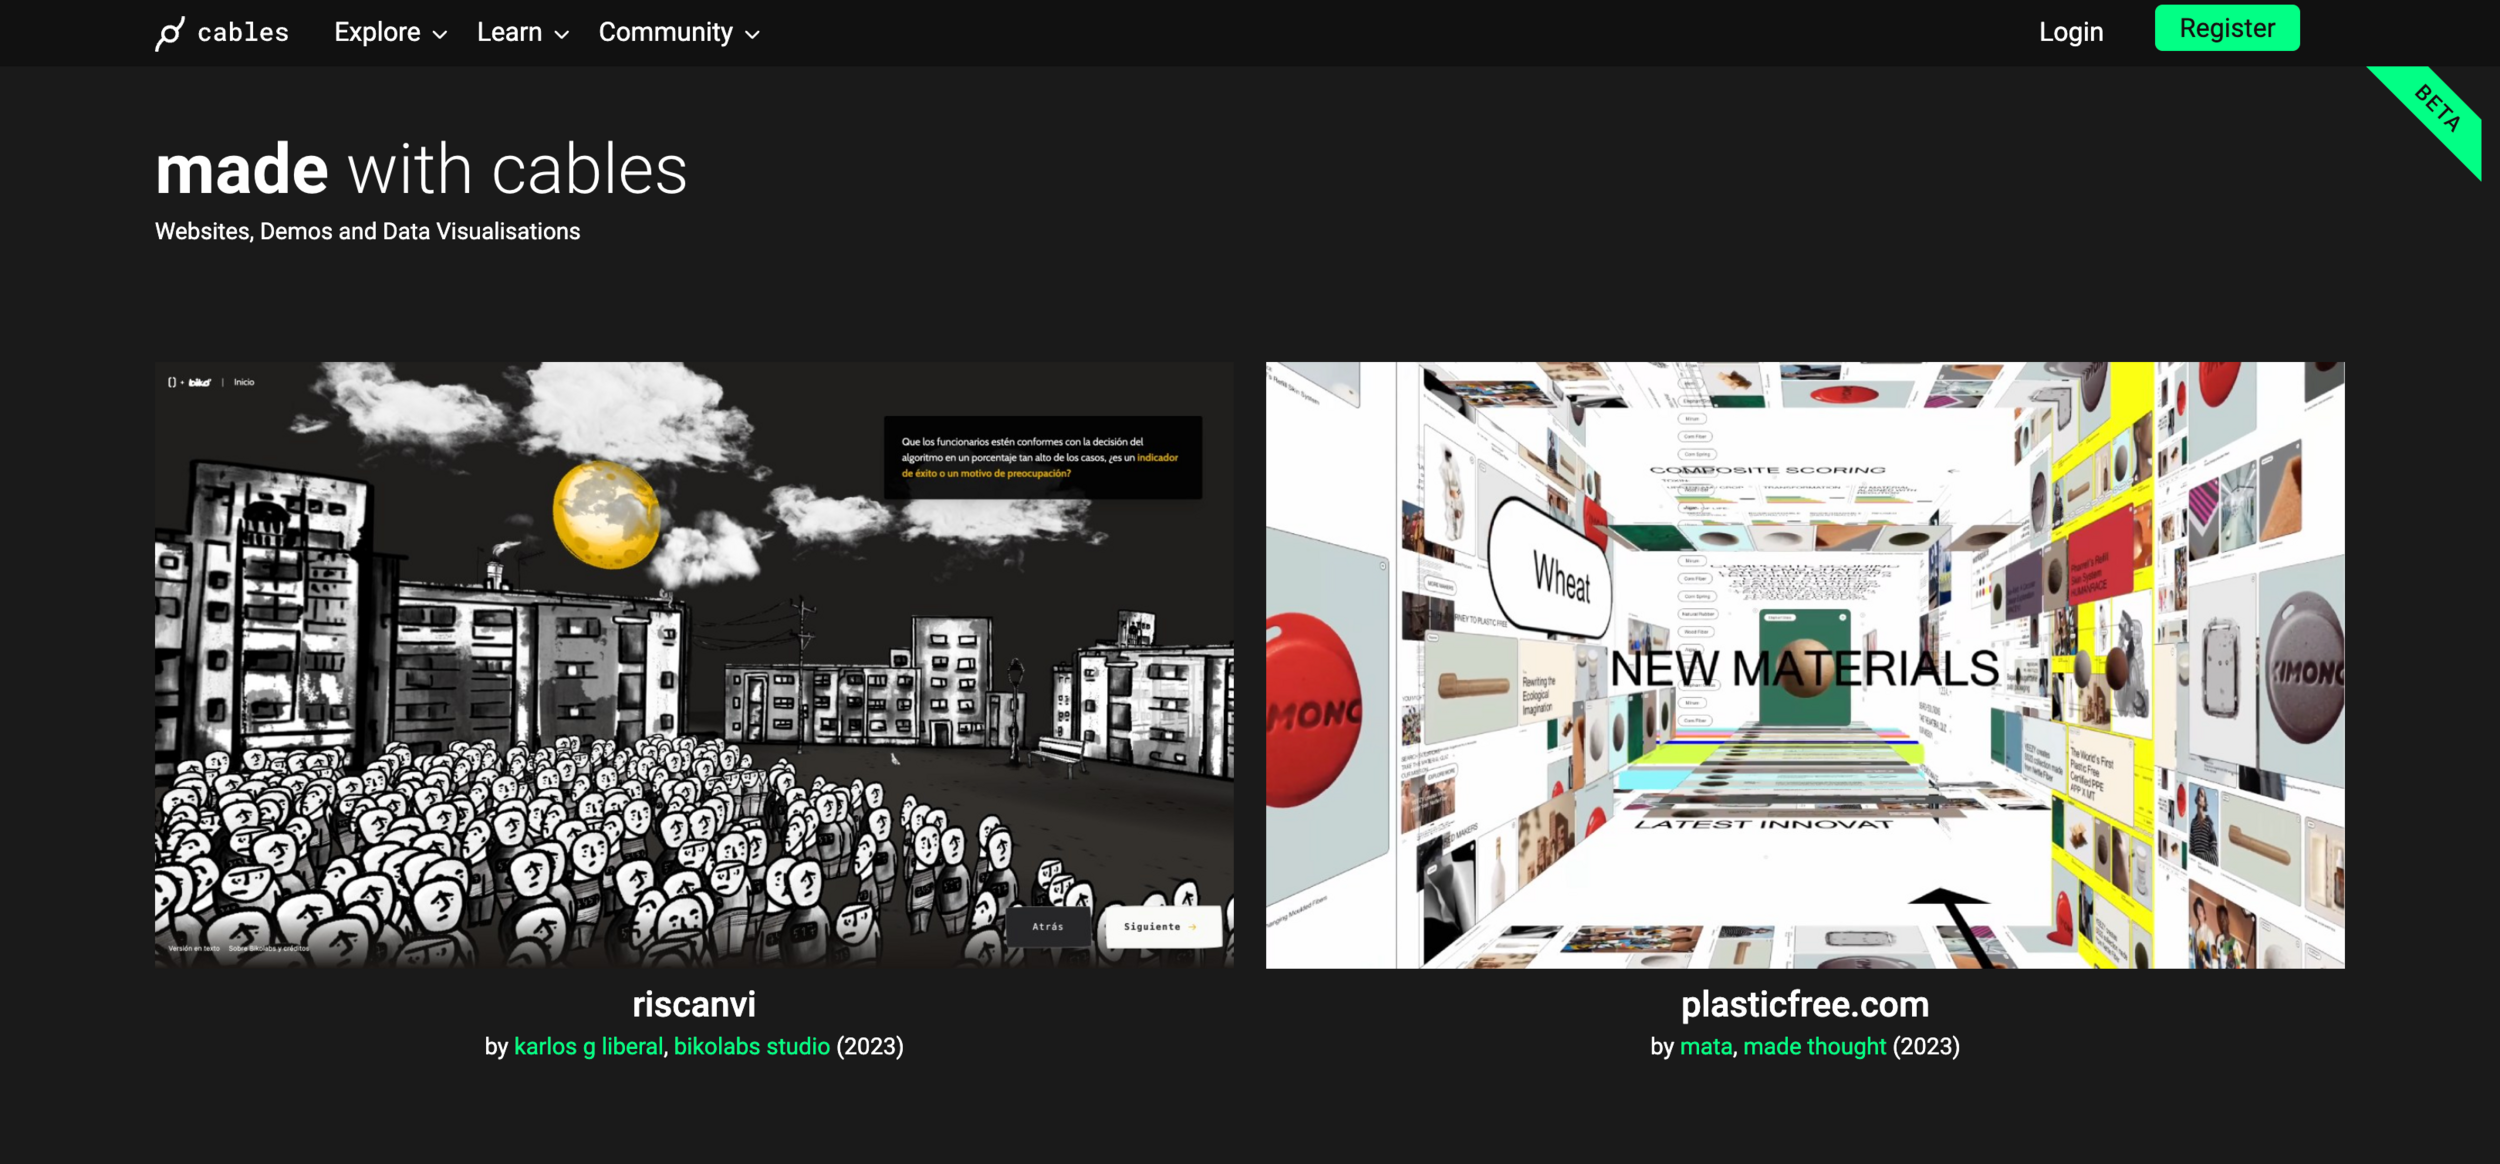The height and width of the screenshot is (1164, 2500).
Task: Click the cables wordmark text
Action: (243, 33)
